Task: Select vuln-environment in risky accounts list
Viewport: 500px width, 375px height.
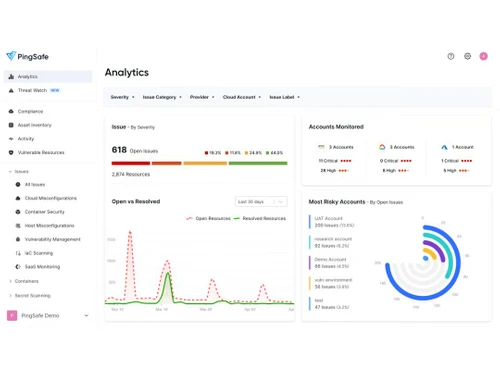Action: (331, 283)
